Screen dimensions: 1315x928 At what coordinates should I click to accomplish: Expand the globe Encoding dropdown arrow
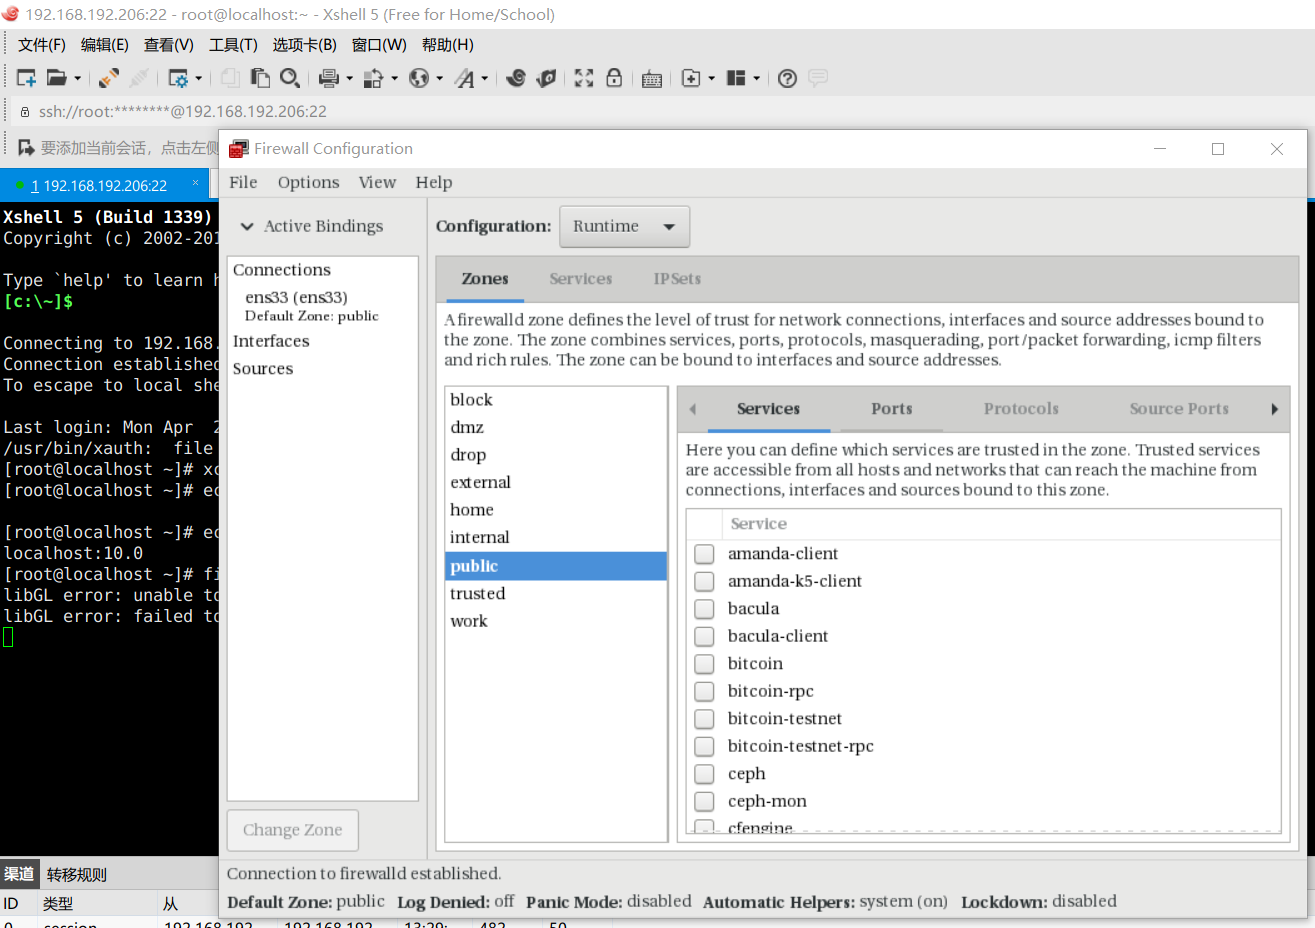439,78
